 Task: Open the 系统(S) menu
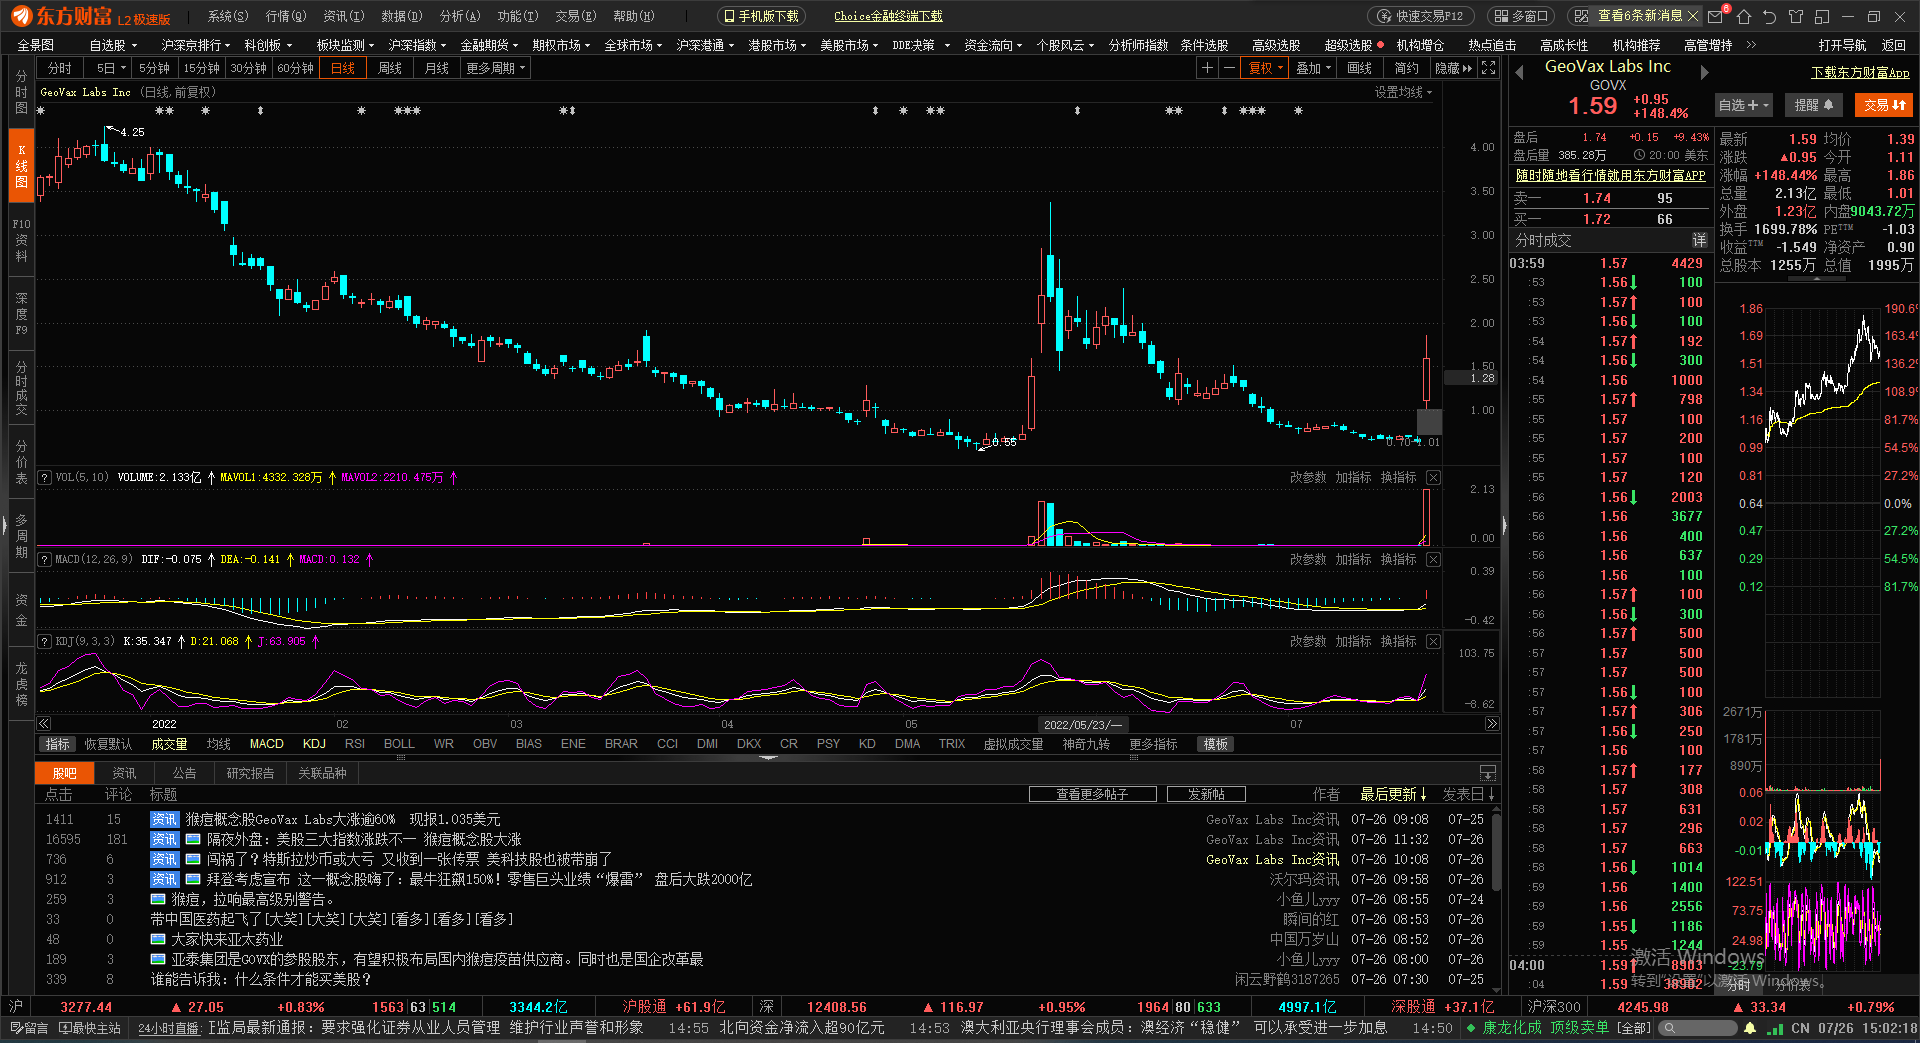(x=227, y=16)
